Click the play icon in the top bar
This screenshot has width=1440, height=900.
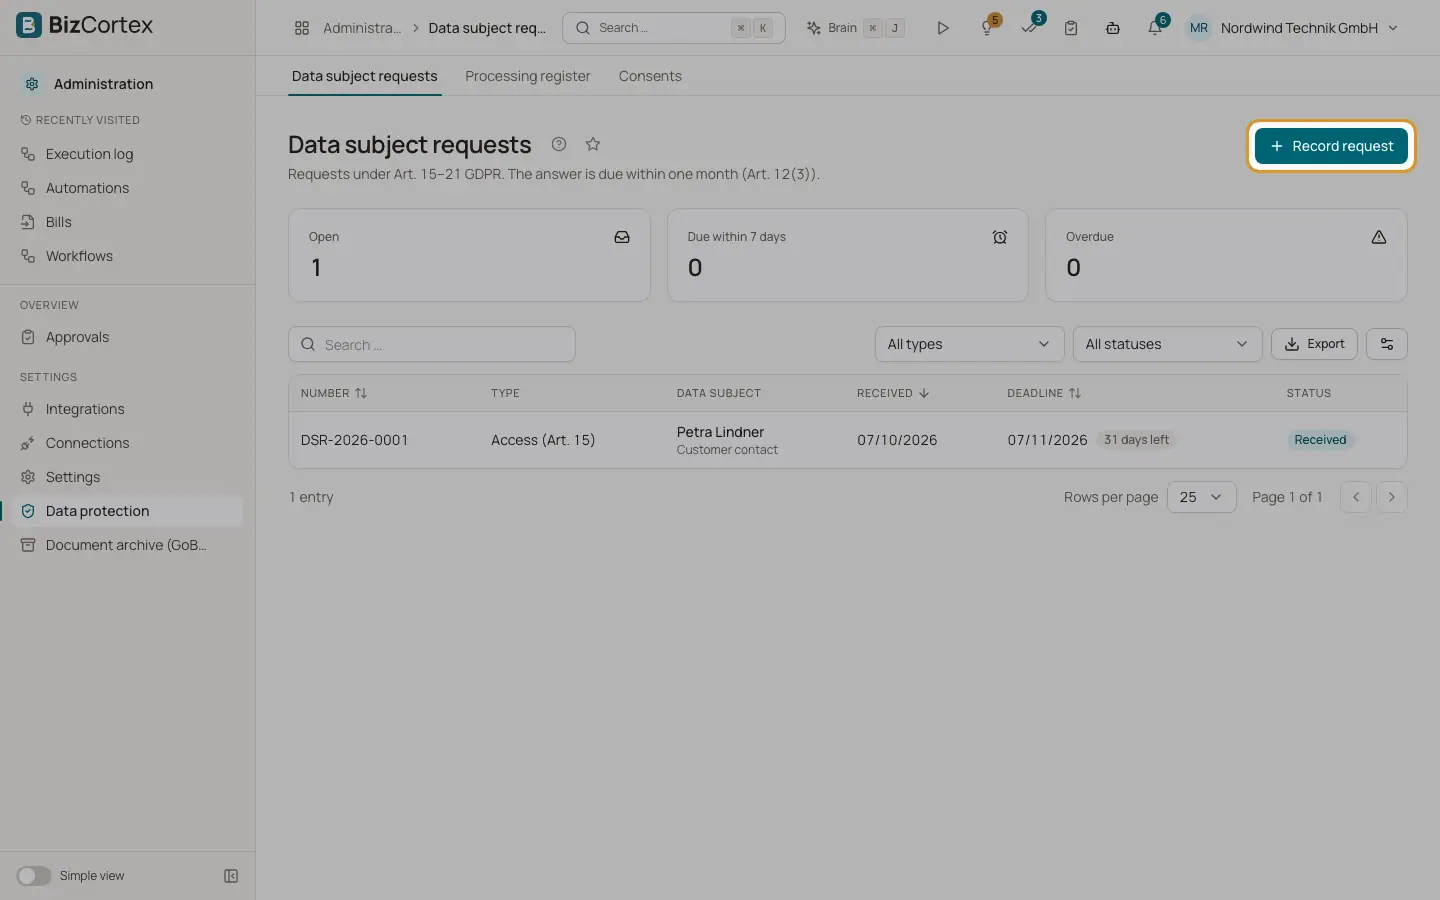(x=942, y=28)
